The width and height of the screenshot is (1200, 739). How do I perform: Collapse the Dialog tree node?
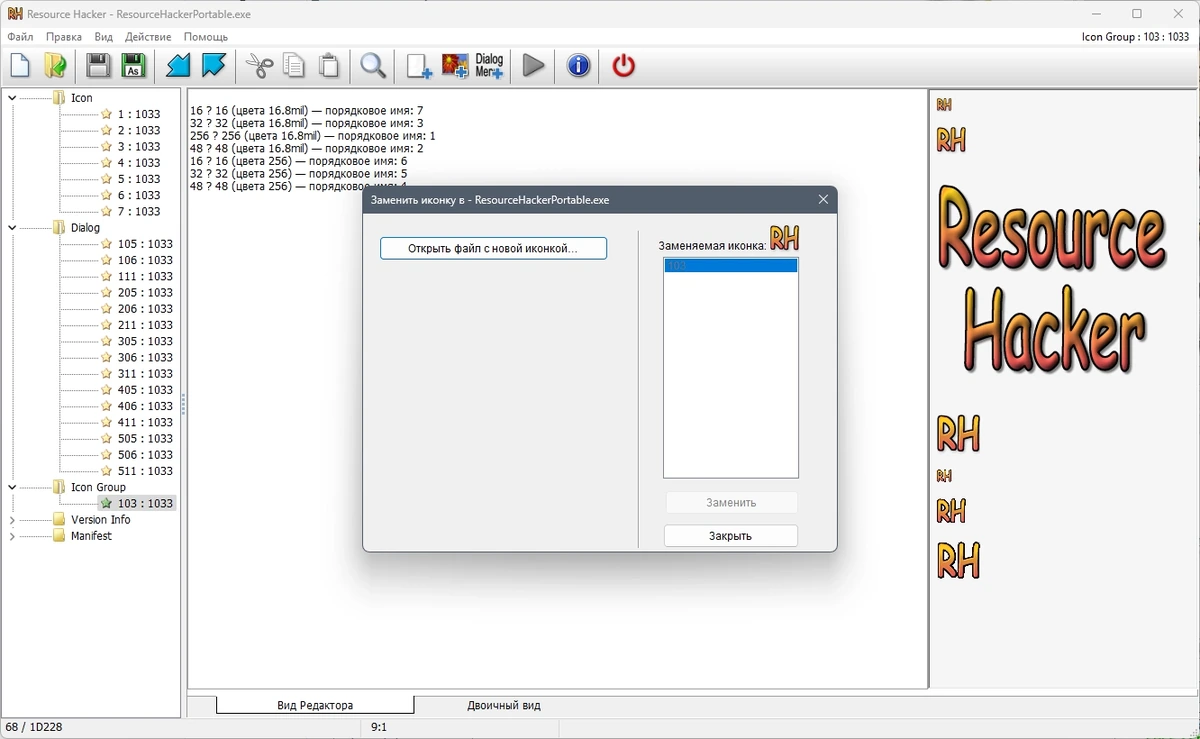click(x=12, y=228)
